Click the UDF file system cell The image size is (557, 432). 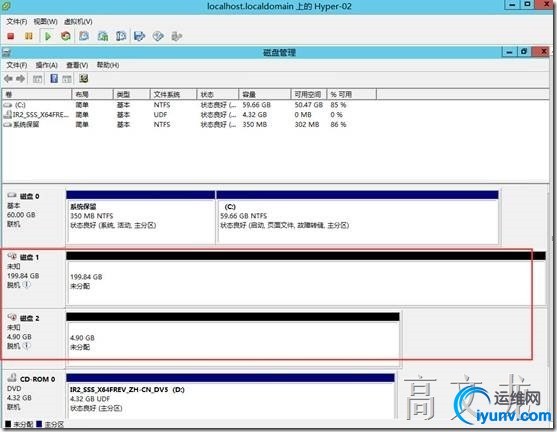(x=160, y=115)
